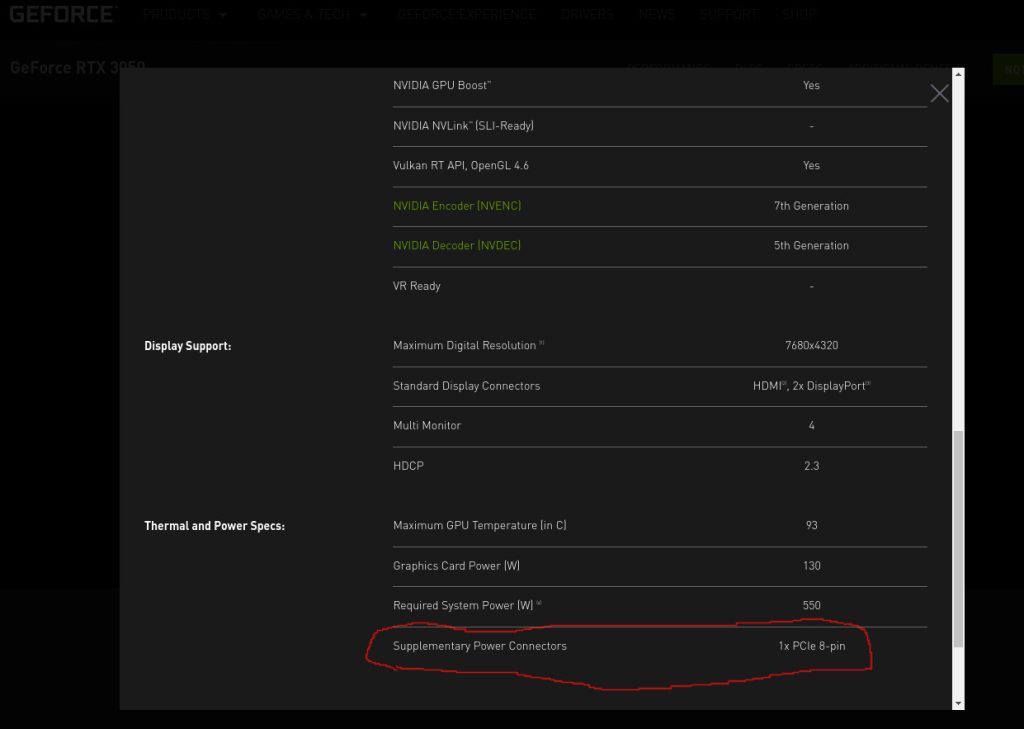Open the News section
The image size is (1024, 729).
657,15
